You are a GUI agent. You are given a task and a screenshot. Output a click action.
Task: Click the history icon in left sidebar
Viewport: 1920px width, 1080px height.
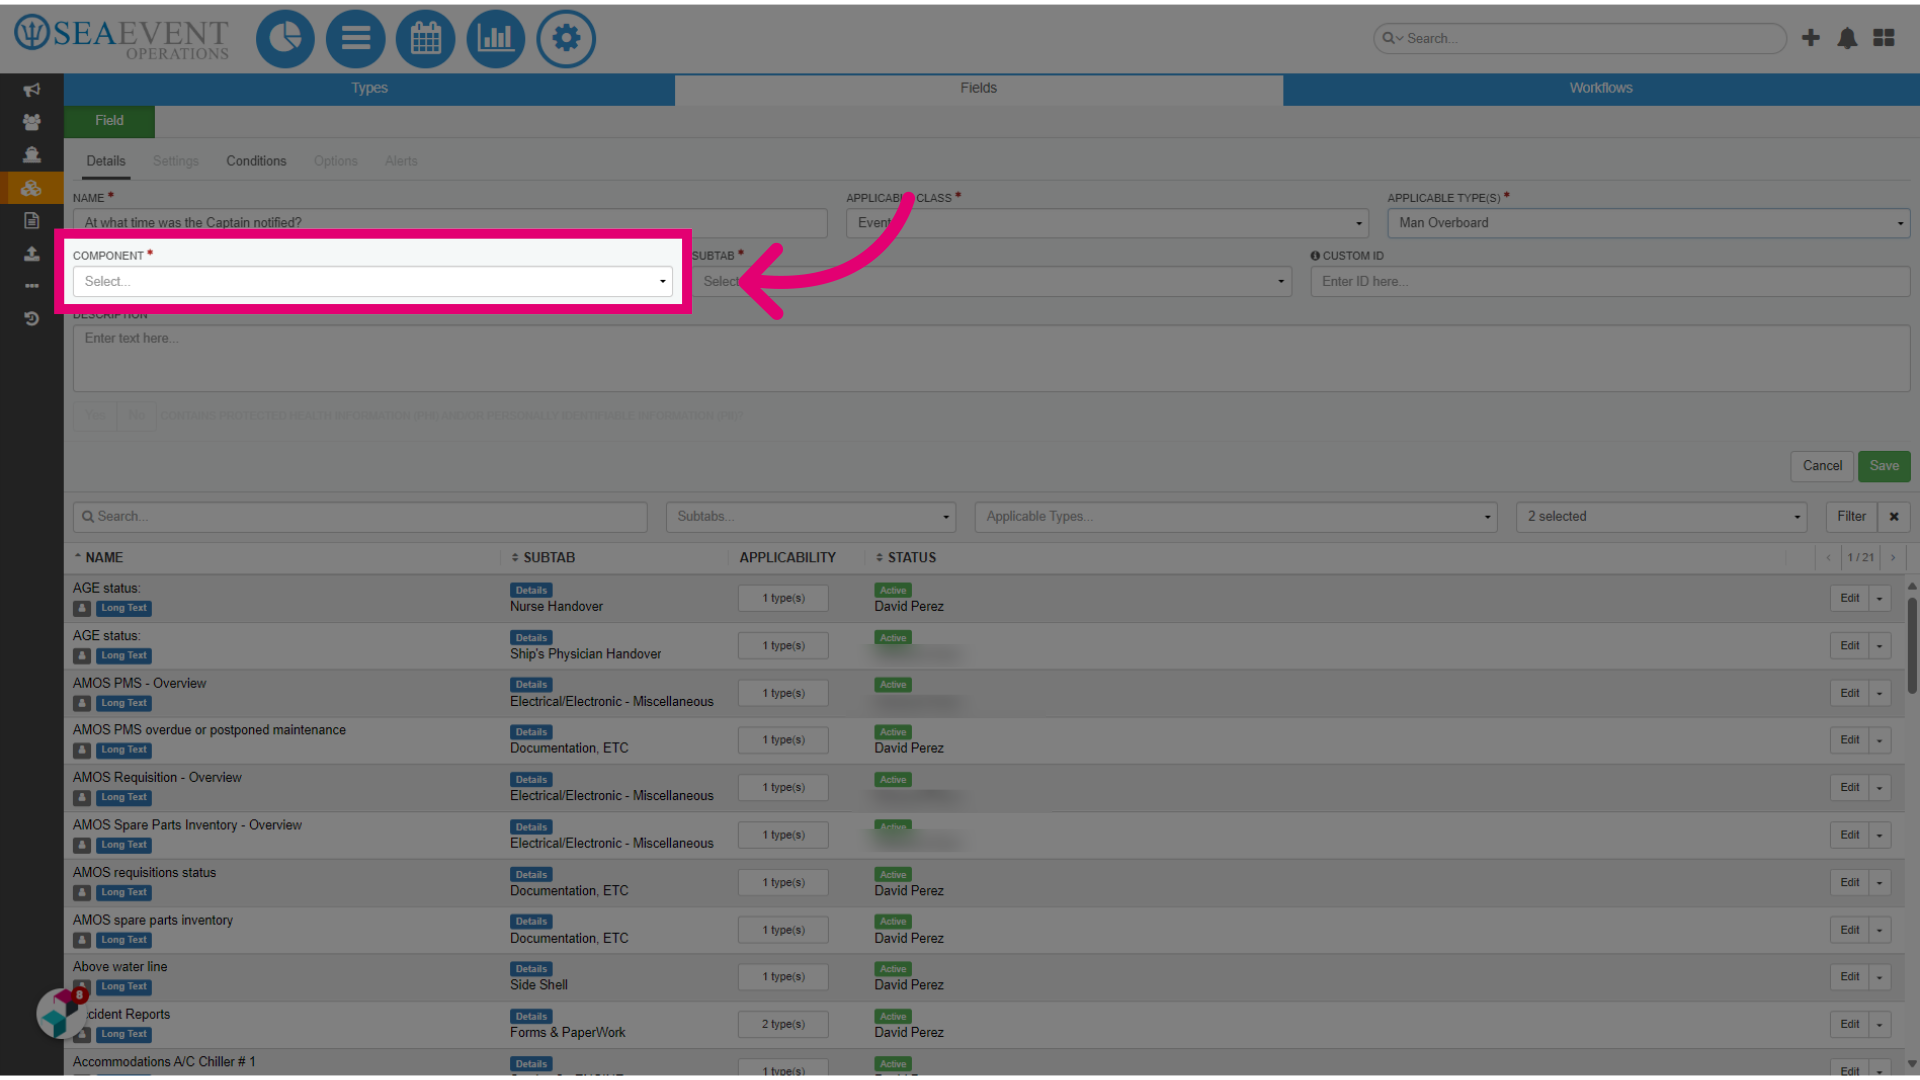point(32,319)
